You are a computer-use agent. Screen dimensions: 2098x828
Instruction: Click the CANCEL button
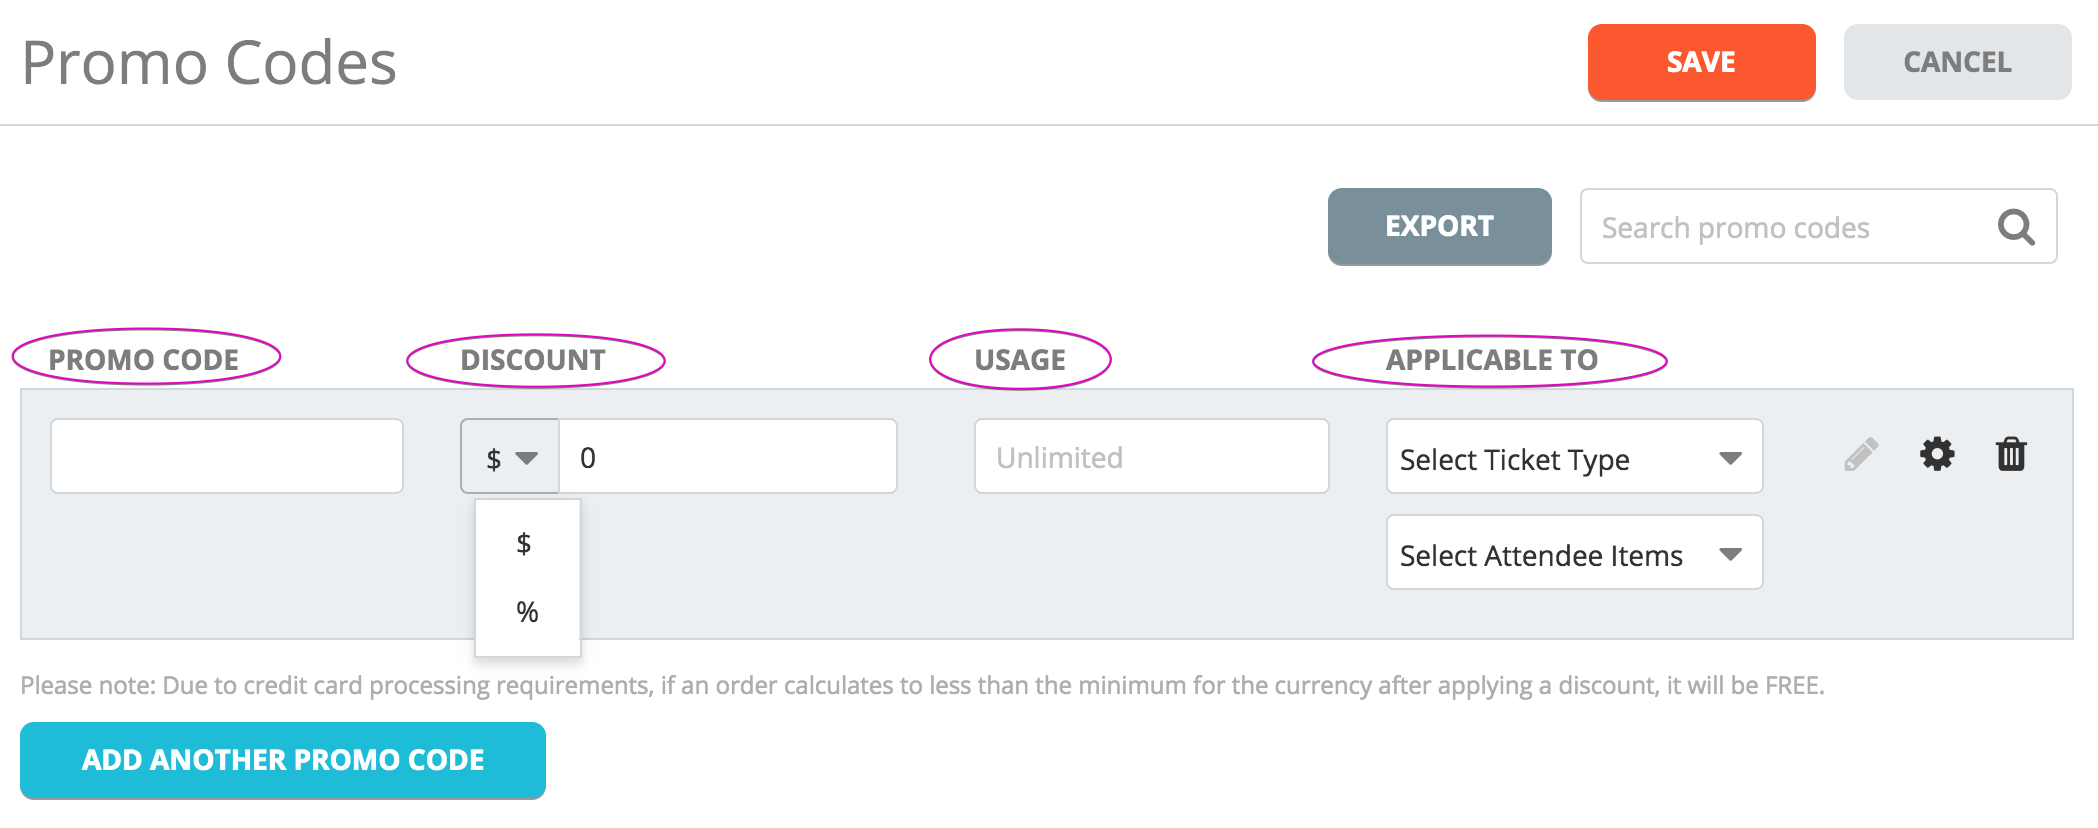(1957, 62)
